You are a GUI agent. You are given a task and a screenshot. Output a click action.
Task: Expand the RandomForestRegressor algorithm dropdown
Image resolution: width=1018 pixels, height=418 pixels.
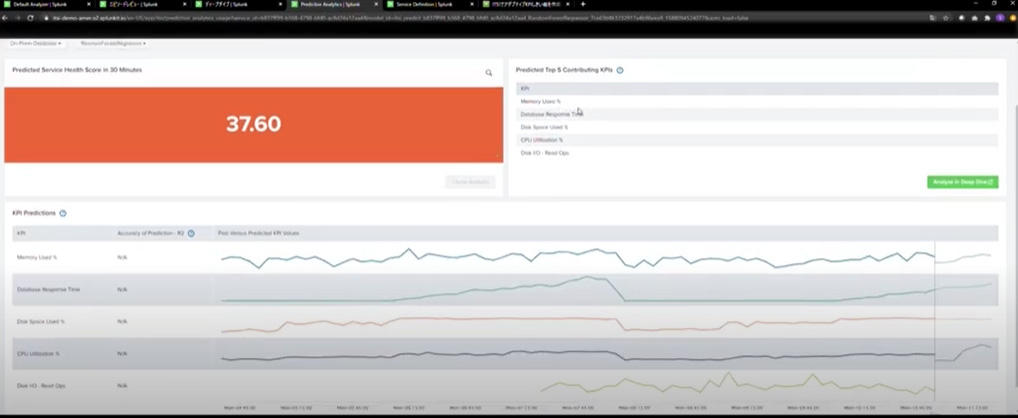[113, 43]
